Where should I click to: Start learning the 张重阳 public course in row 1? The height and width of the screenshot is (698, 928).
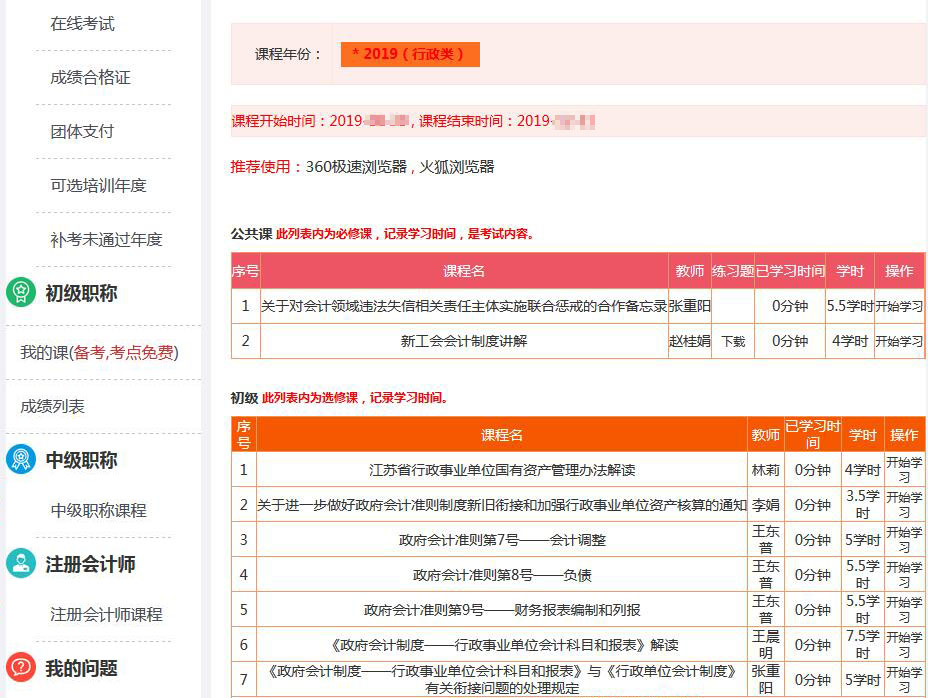point(899,306)
